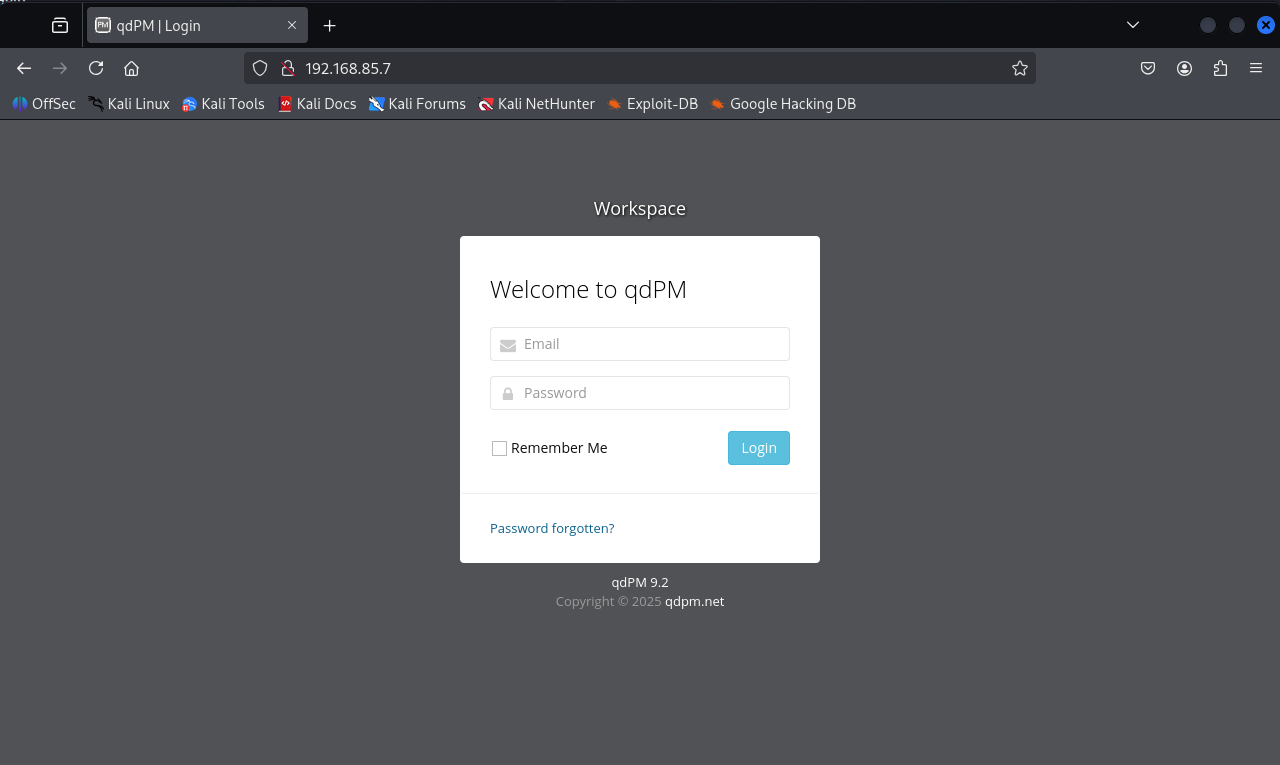View site security lock information
The image size is (1280, 765).
click(288, 68)
